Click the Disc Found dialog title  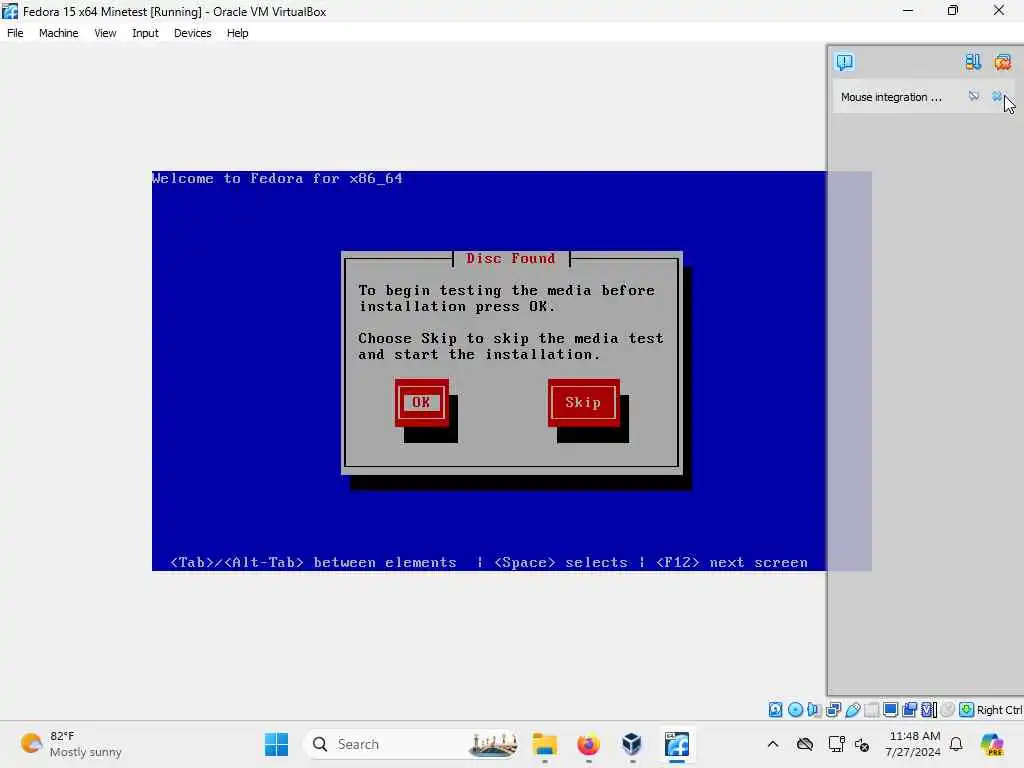tap(511, 259)
